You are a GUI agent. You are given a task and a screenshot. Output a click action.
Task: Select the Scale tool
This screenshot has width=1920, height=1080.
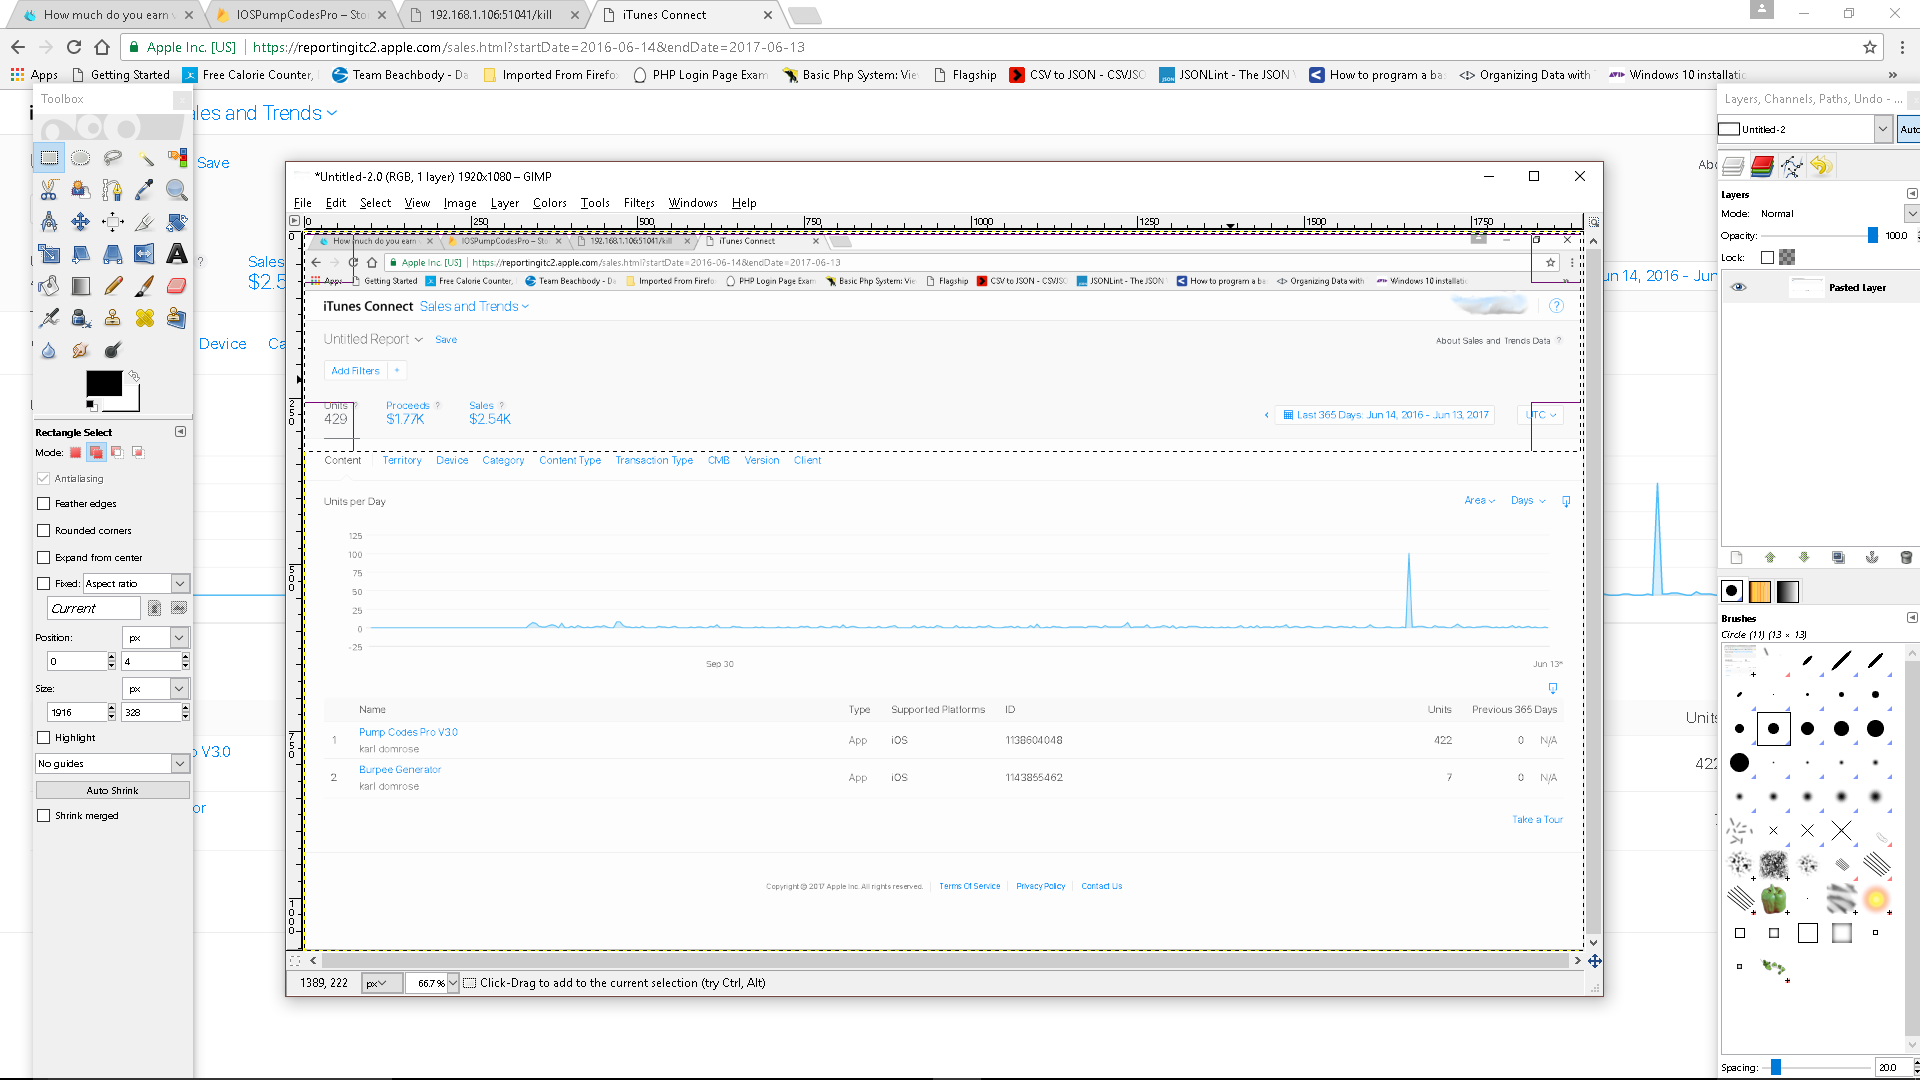(x=49, y=254)
